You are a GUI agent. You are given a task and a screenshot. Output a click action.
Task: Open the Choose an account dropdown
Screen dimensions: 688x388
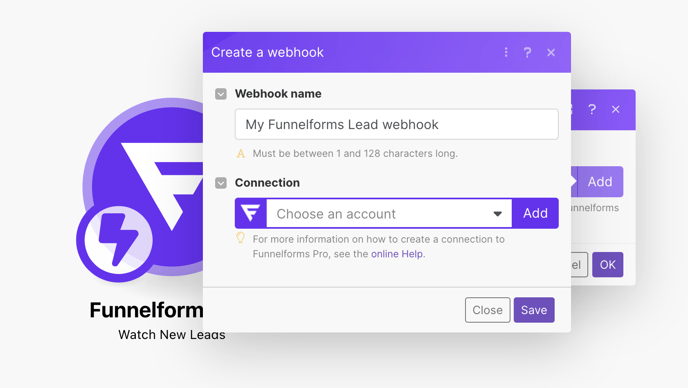[389, 214]
